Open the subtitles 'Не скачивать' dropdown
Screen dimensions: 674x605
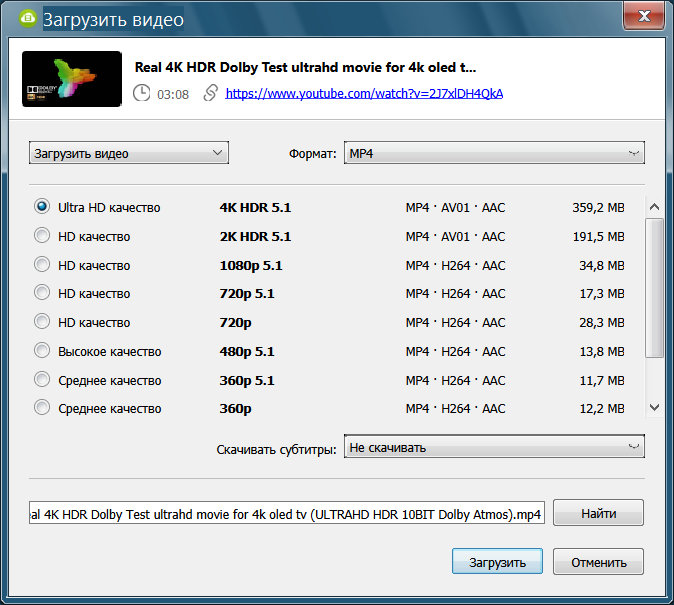494,447
